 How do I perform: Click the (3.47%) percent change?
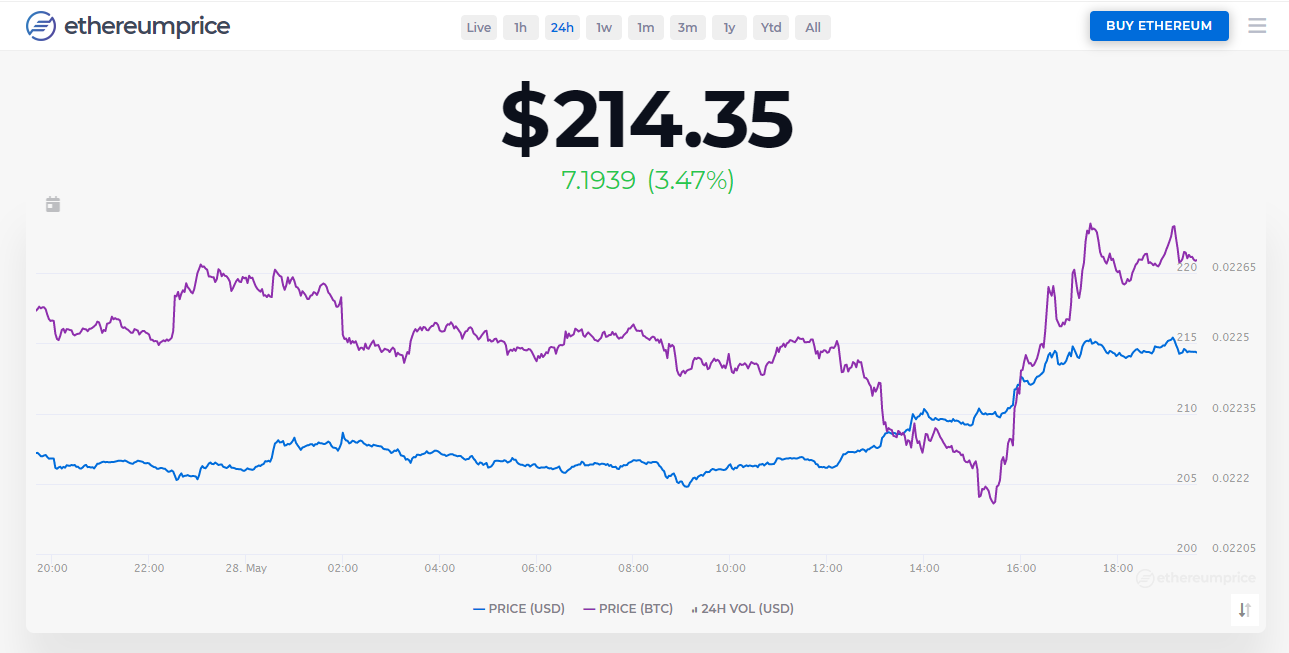coord(691,180)
